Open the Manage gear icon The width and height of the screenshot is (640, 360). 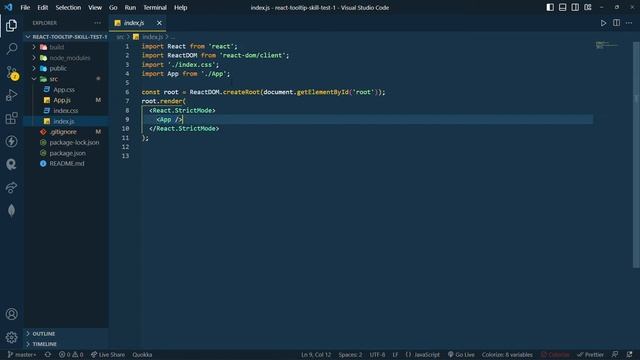pos(11,337)
